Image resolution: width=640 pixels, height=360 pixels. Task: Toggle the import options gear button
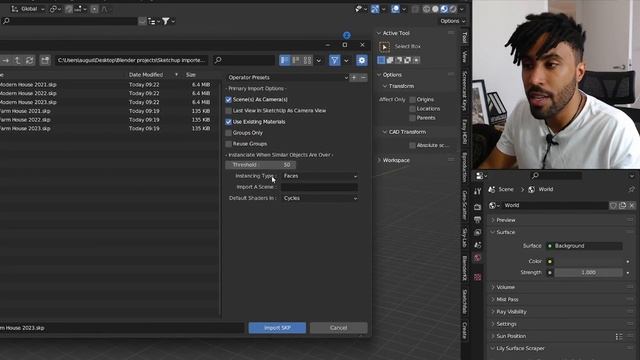point(362,60)
